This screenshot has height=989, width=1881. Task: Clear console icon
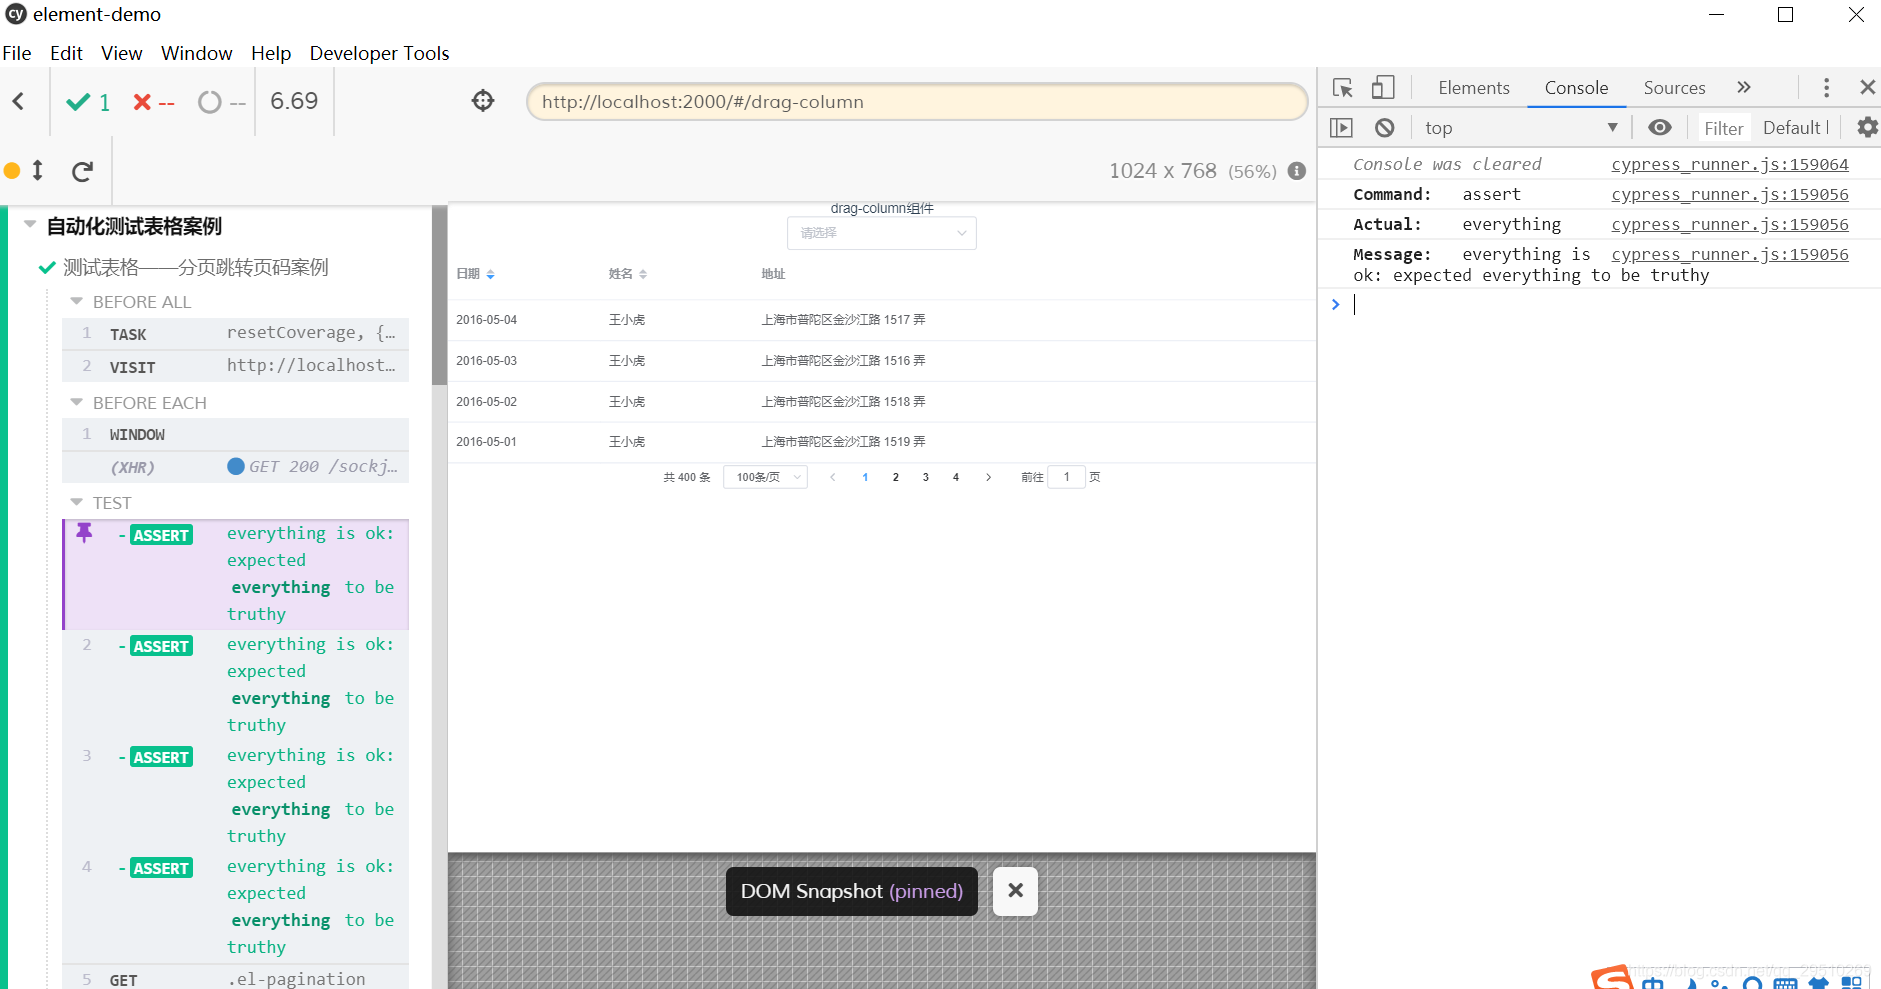(x=1384, y=128)
